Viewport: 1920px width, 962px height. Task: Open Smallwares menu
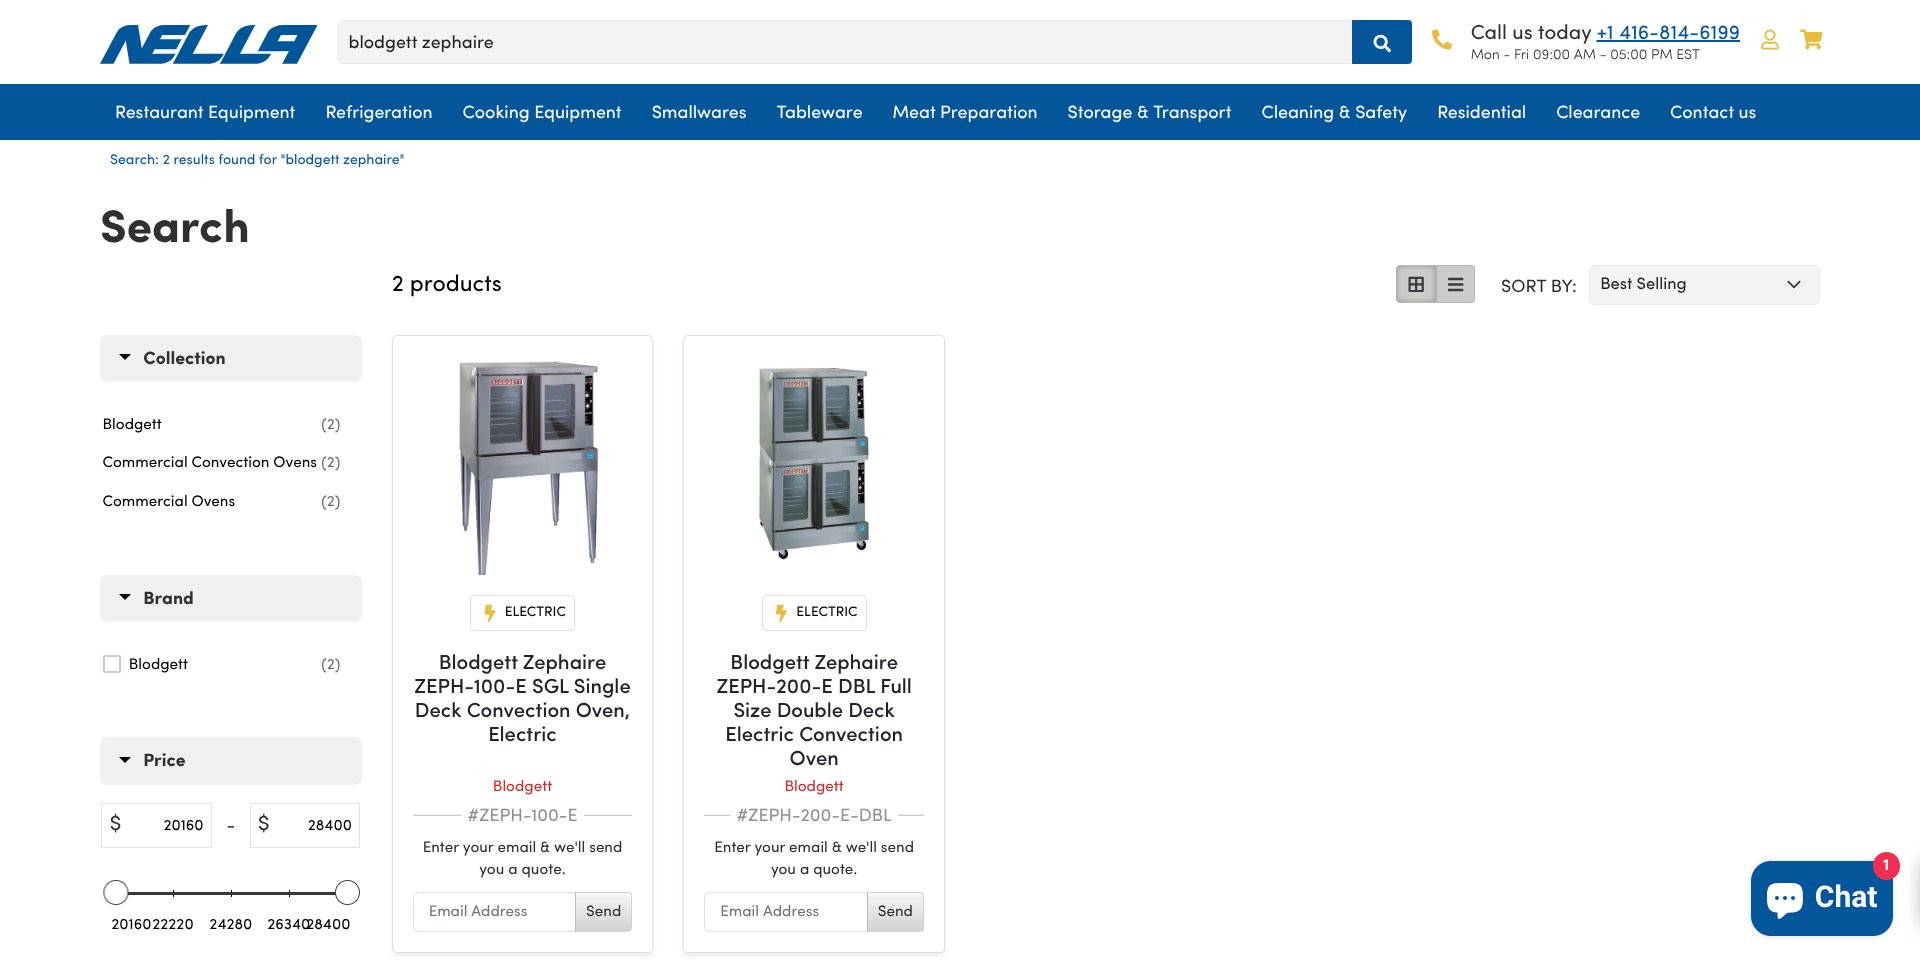point(699,112)
